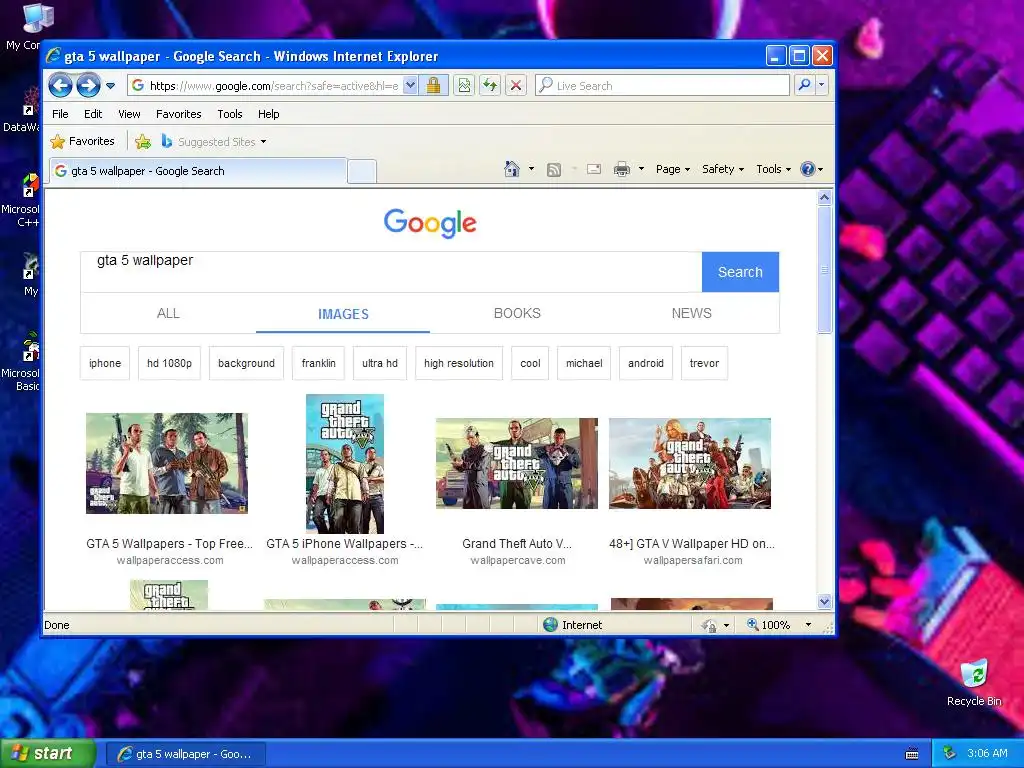Image resolution: width=1024 pixels, height=768 pixels.
Task: Click the Live Search input box
Action: coord(662,86)
